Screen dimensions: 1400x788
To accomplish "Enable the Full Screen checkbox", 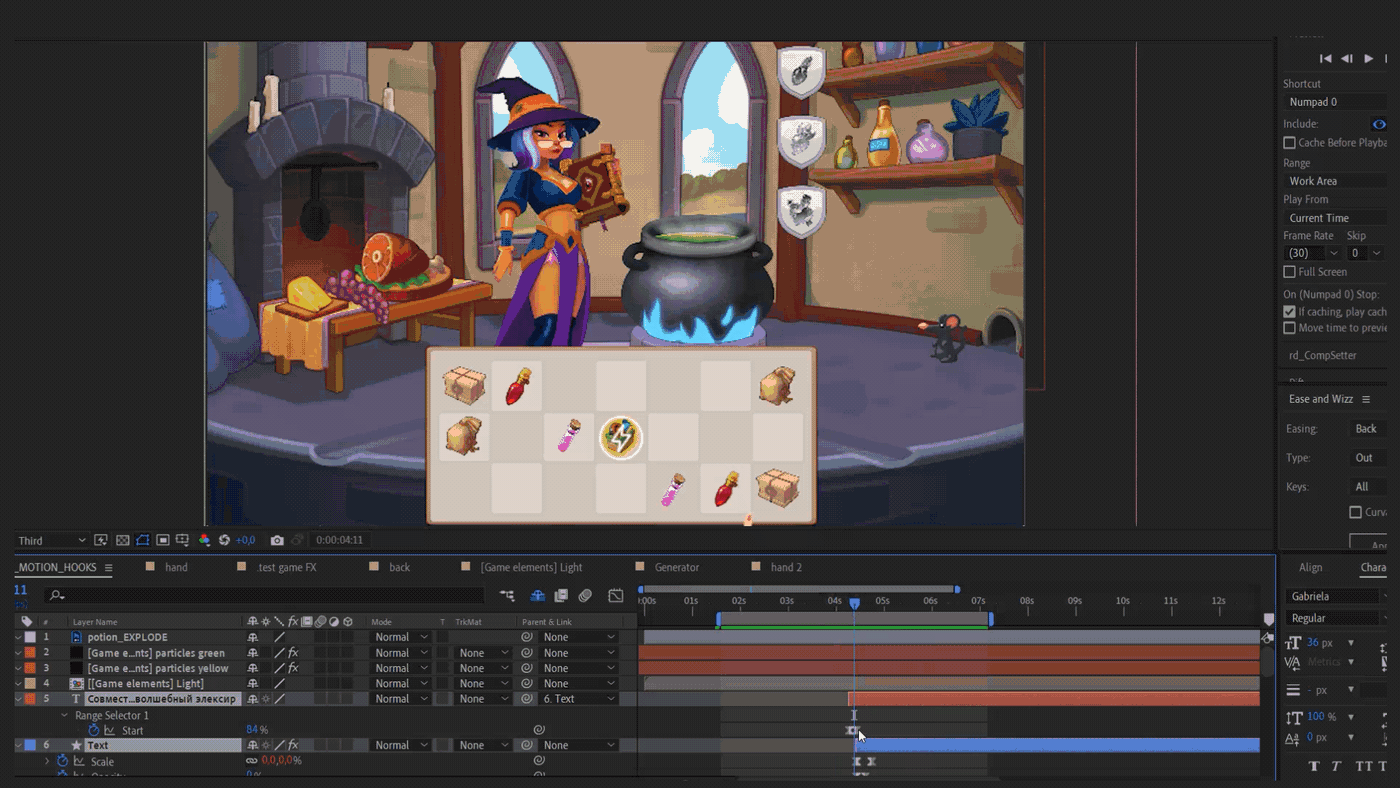I will click(x=1290, y=272).
